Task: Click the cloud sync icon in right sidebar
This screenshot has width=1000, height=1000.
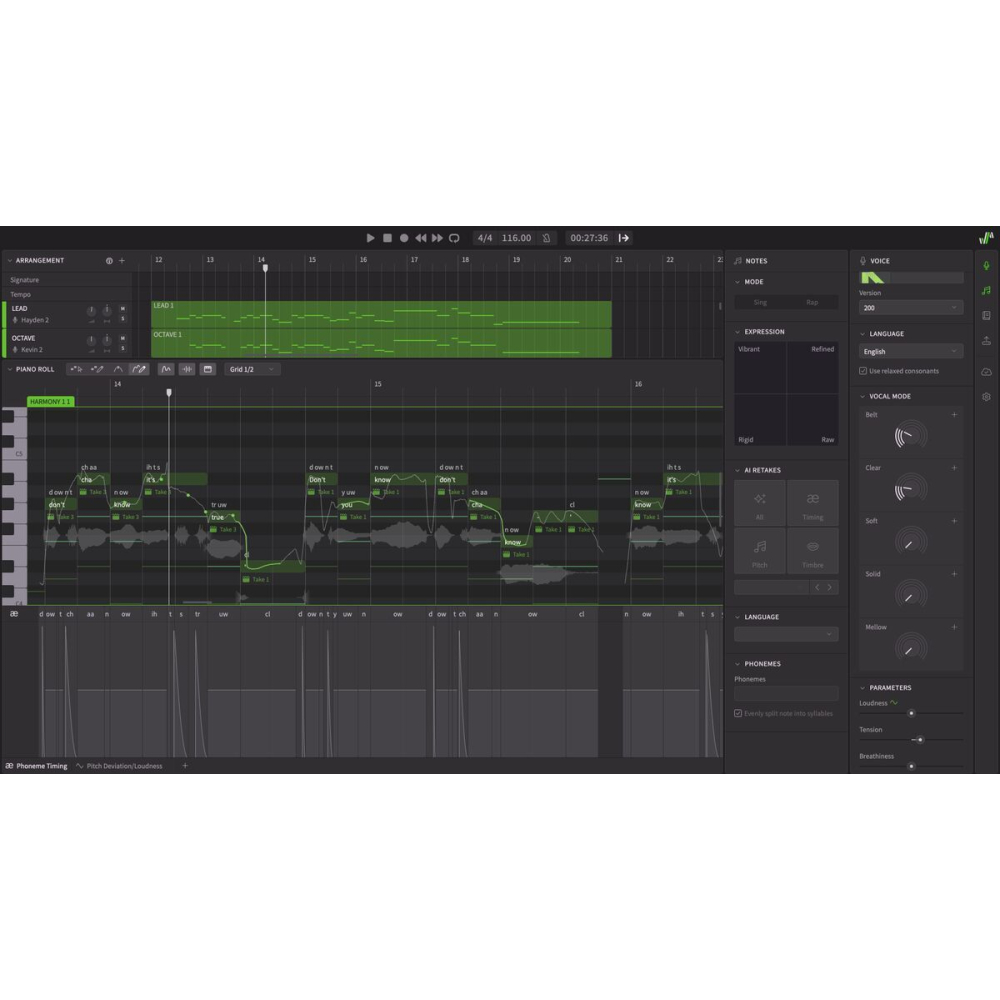Action: 986,371
